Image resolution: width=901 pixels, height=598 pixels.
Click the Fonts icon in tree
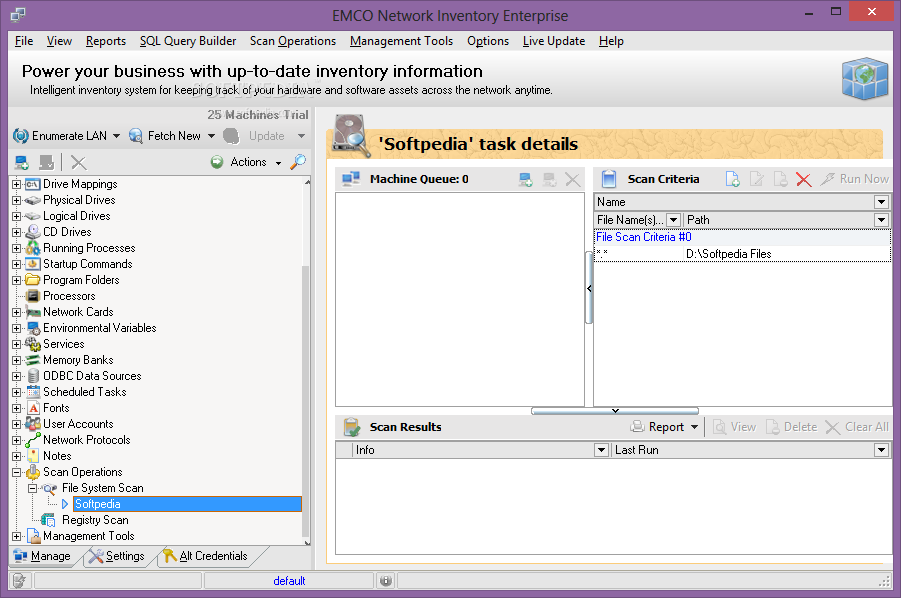(x=33, y=408)
